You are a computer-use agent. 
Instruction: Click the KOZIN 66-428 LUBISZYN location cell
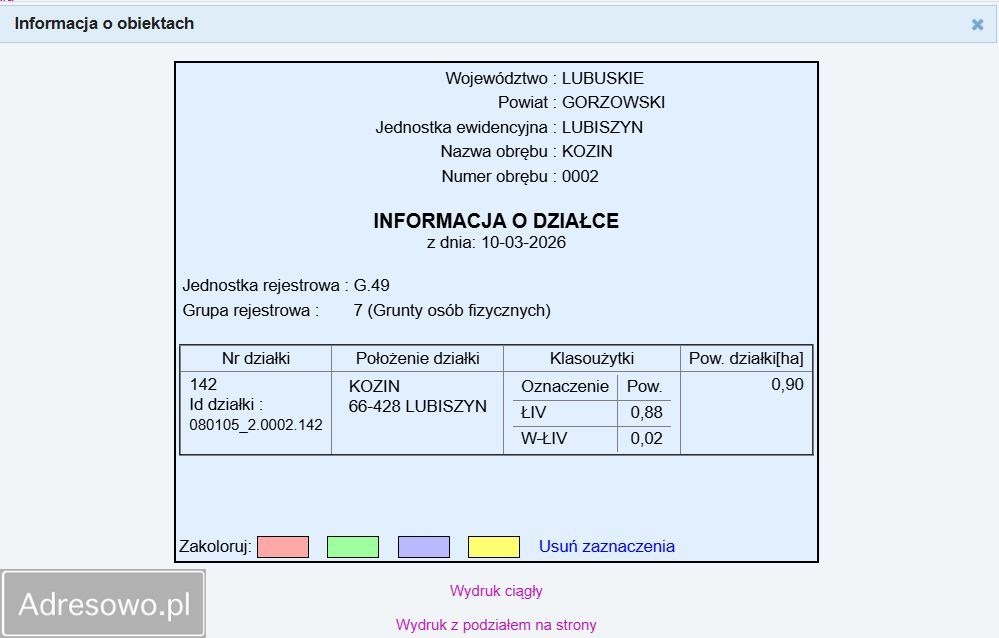[x=417, y=397]
